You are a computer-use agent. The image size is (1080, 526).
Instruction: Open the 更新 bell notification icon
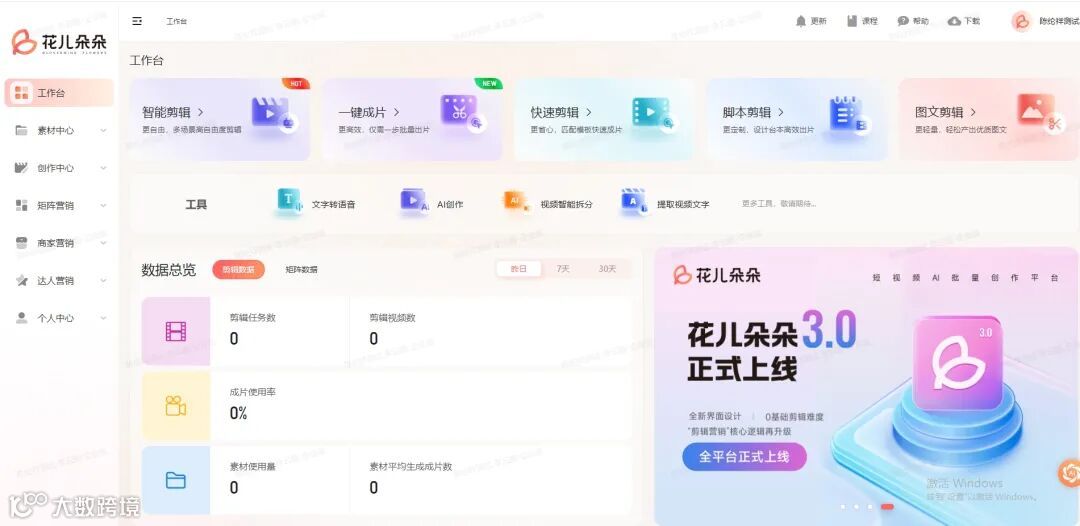800,21
